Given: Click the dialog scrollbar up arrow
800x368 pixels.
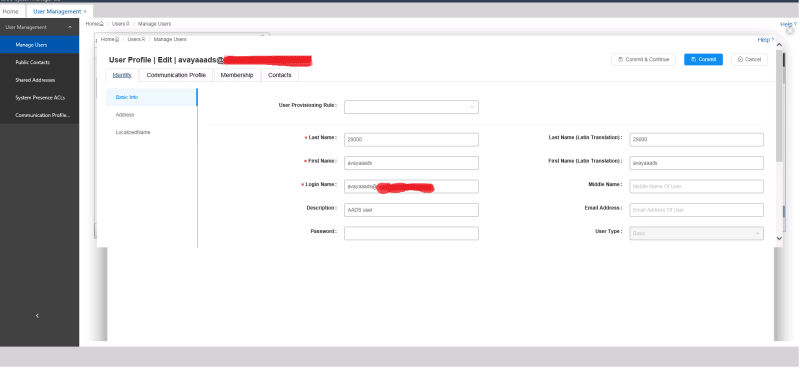Looking at the screenshot, I should (x=779, y=45).
